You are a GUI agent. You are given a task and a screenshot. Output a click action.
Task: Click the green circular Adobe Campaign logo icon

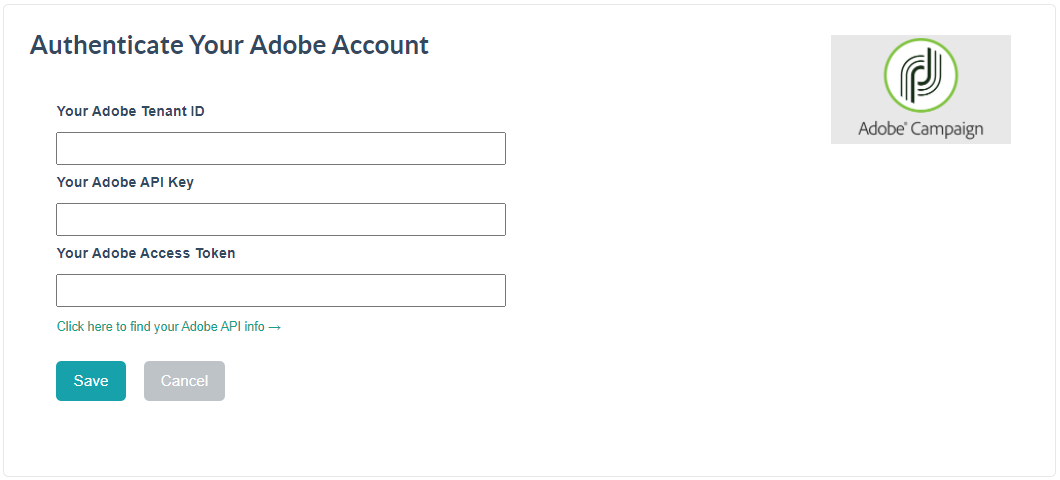pyautogui.click(x=920, y=75)
